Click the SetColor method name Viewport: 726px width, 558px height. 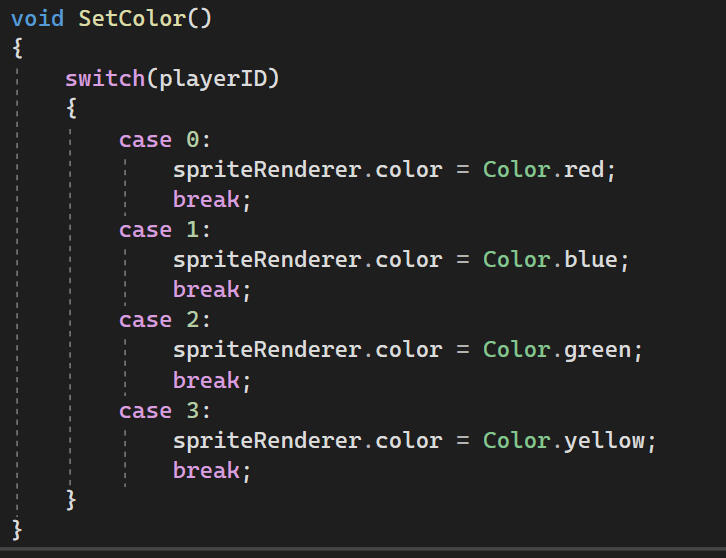click(132, 19)
